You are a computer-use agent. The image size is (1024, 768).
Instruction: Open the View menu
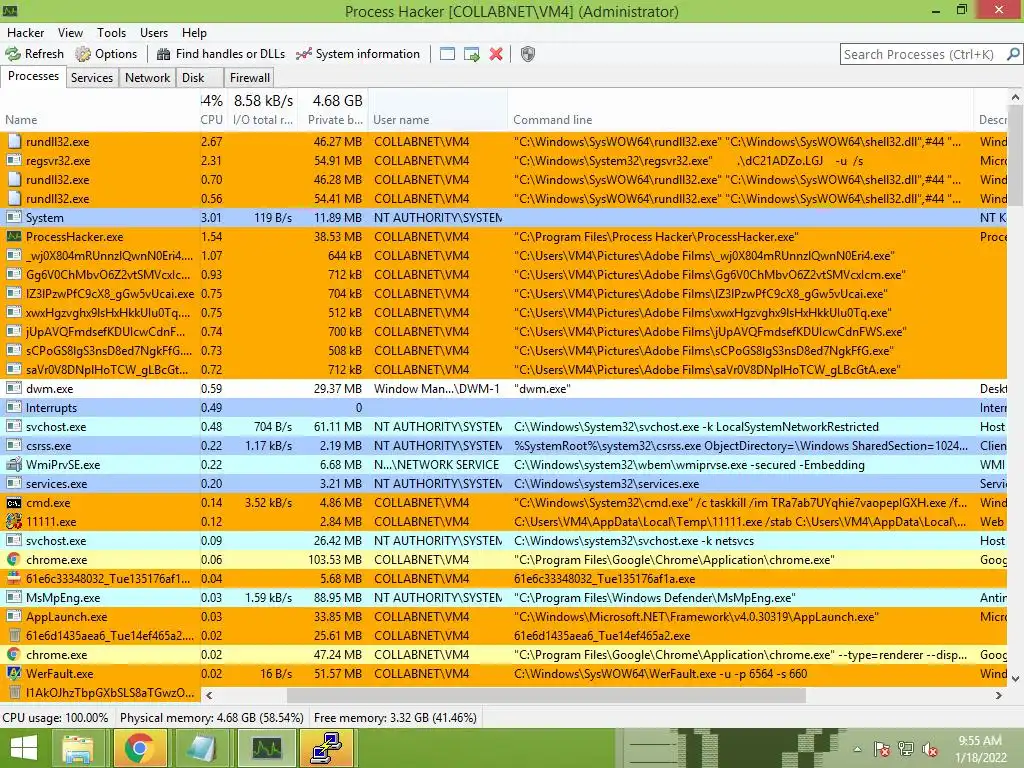(70, 33)
